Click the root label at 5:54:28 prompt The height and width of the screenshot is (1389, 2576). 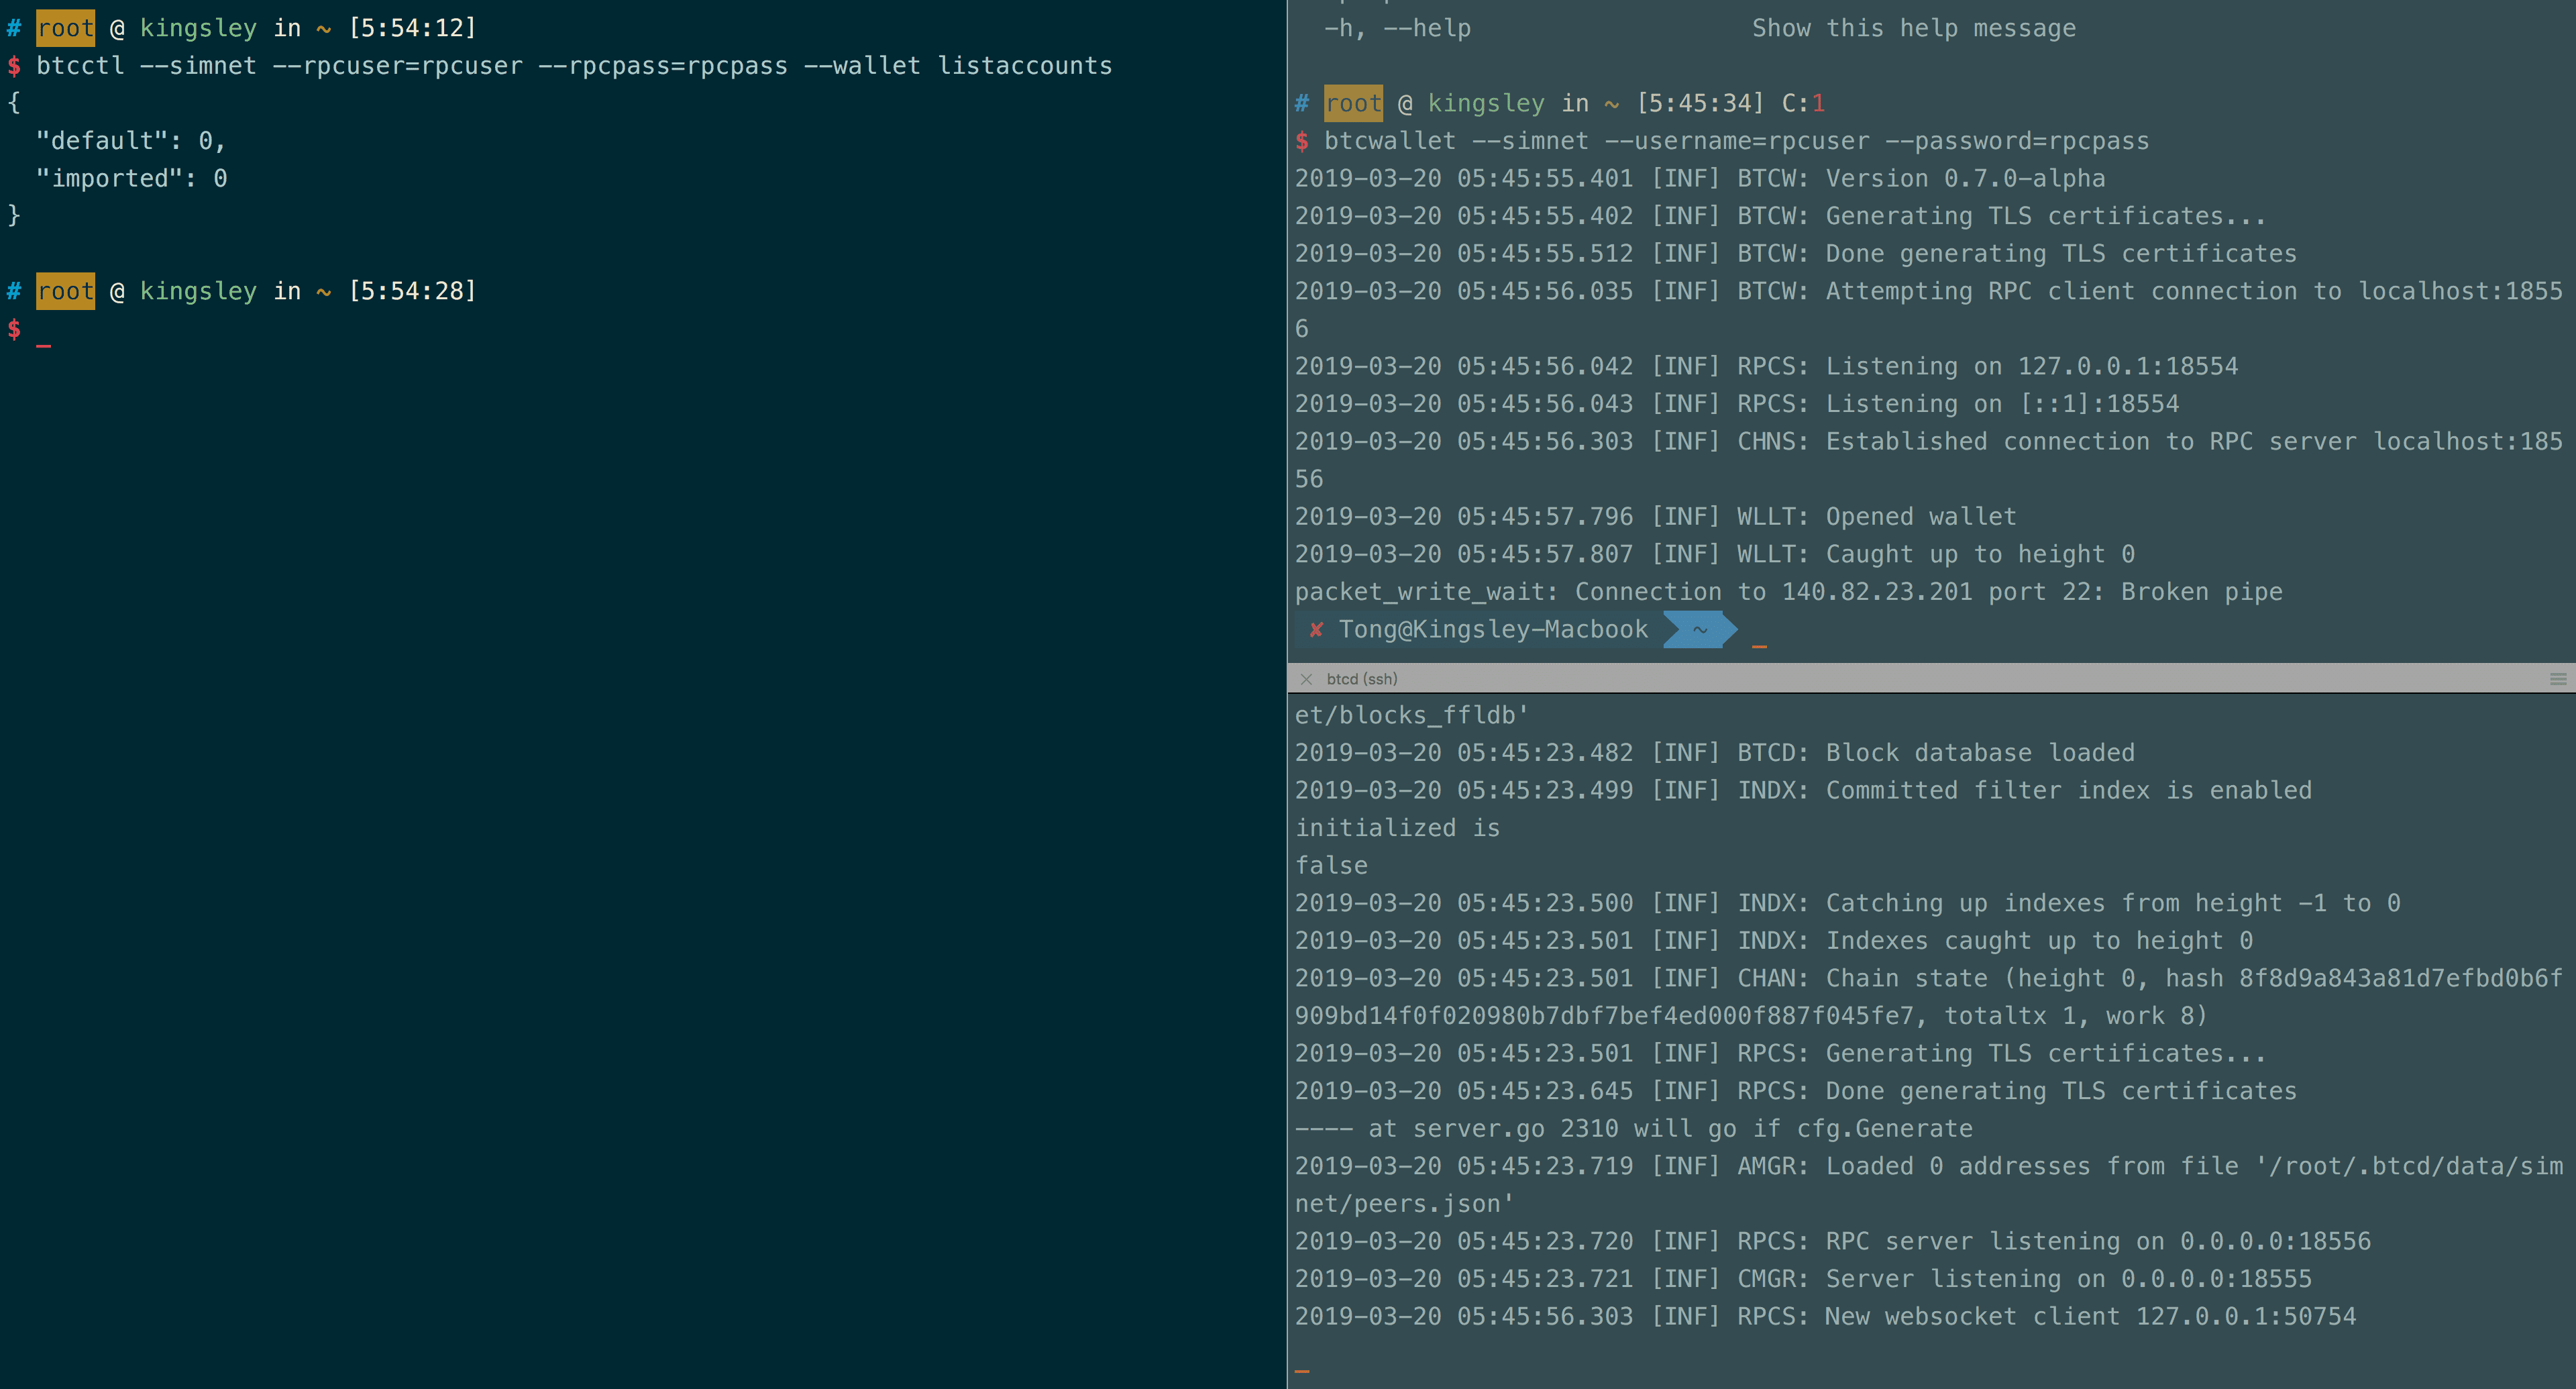click(x=65, y=291)
